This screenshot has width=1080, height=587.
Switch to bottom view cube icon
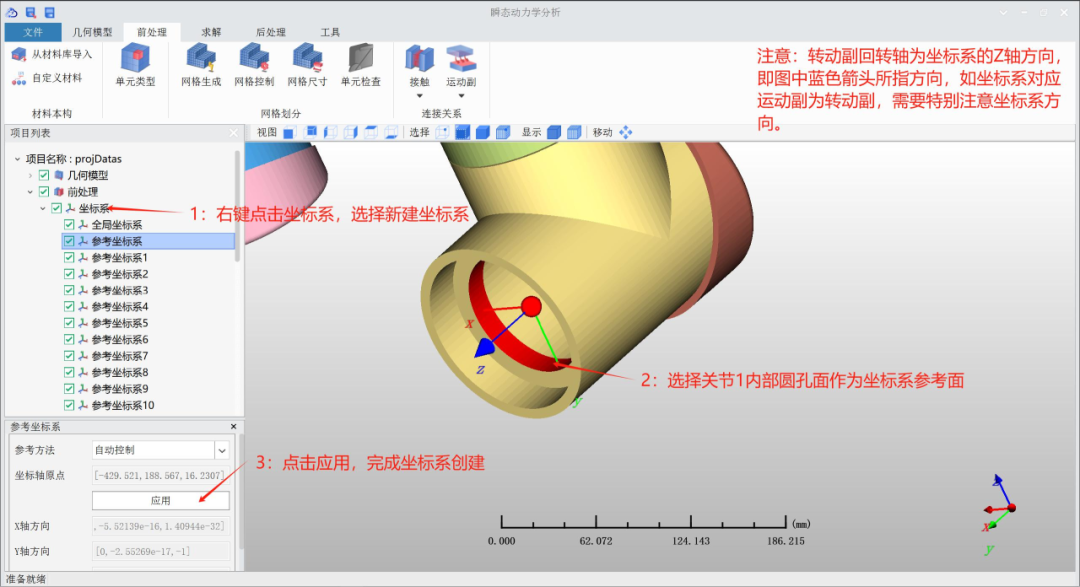click(x=391, y=132)
